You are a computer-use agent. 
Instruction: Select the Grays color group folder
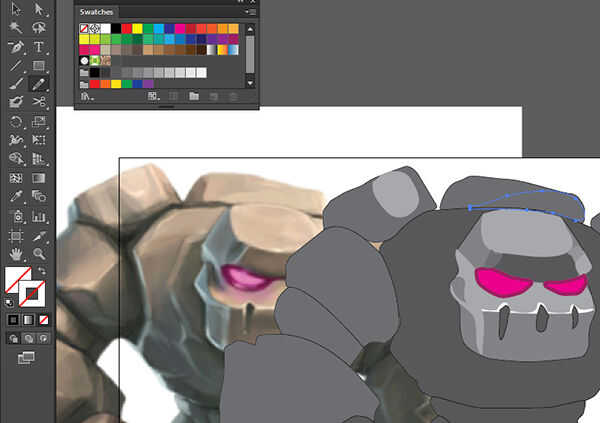coord(84,72)
